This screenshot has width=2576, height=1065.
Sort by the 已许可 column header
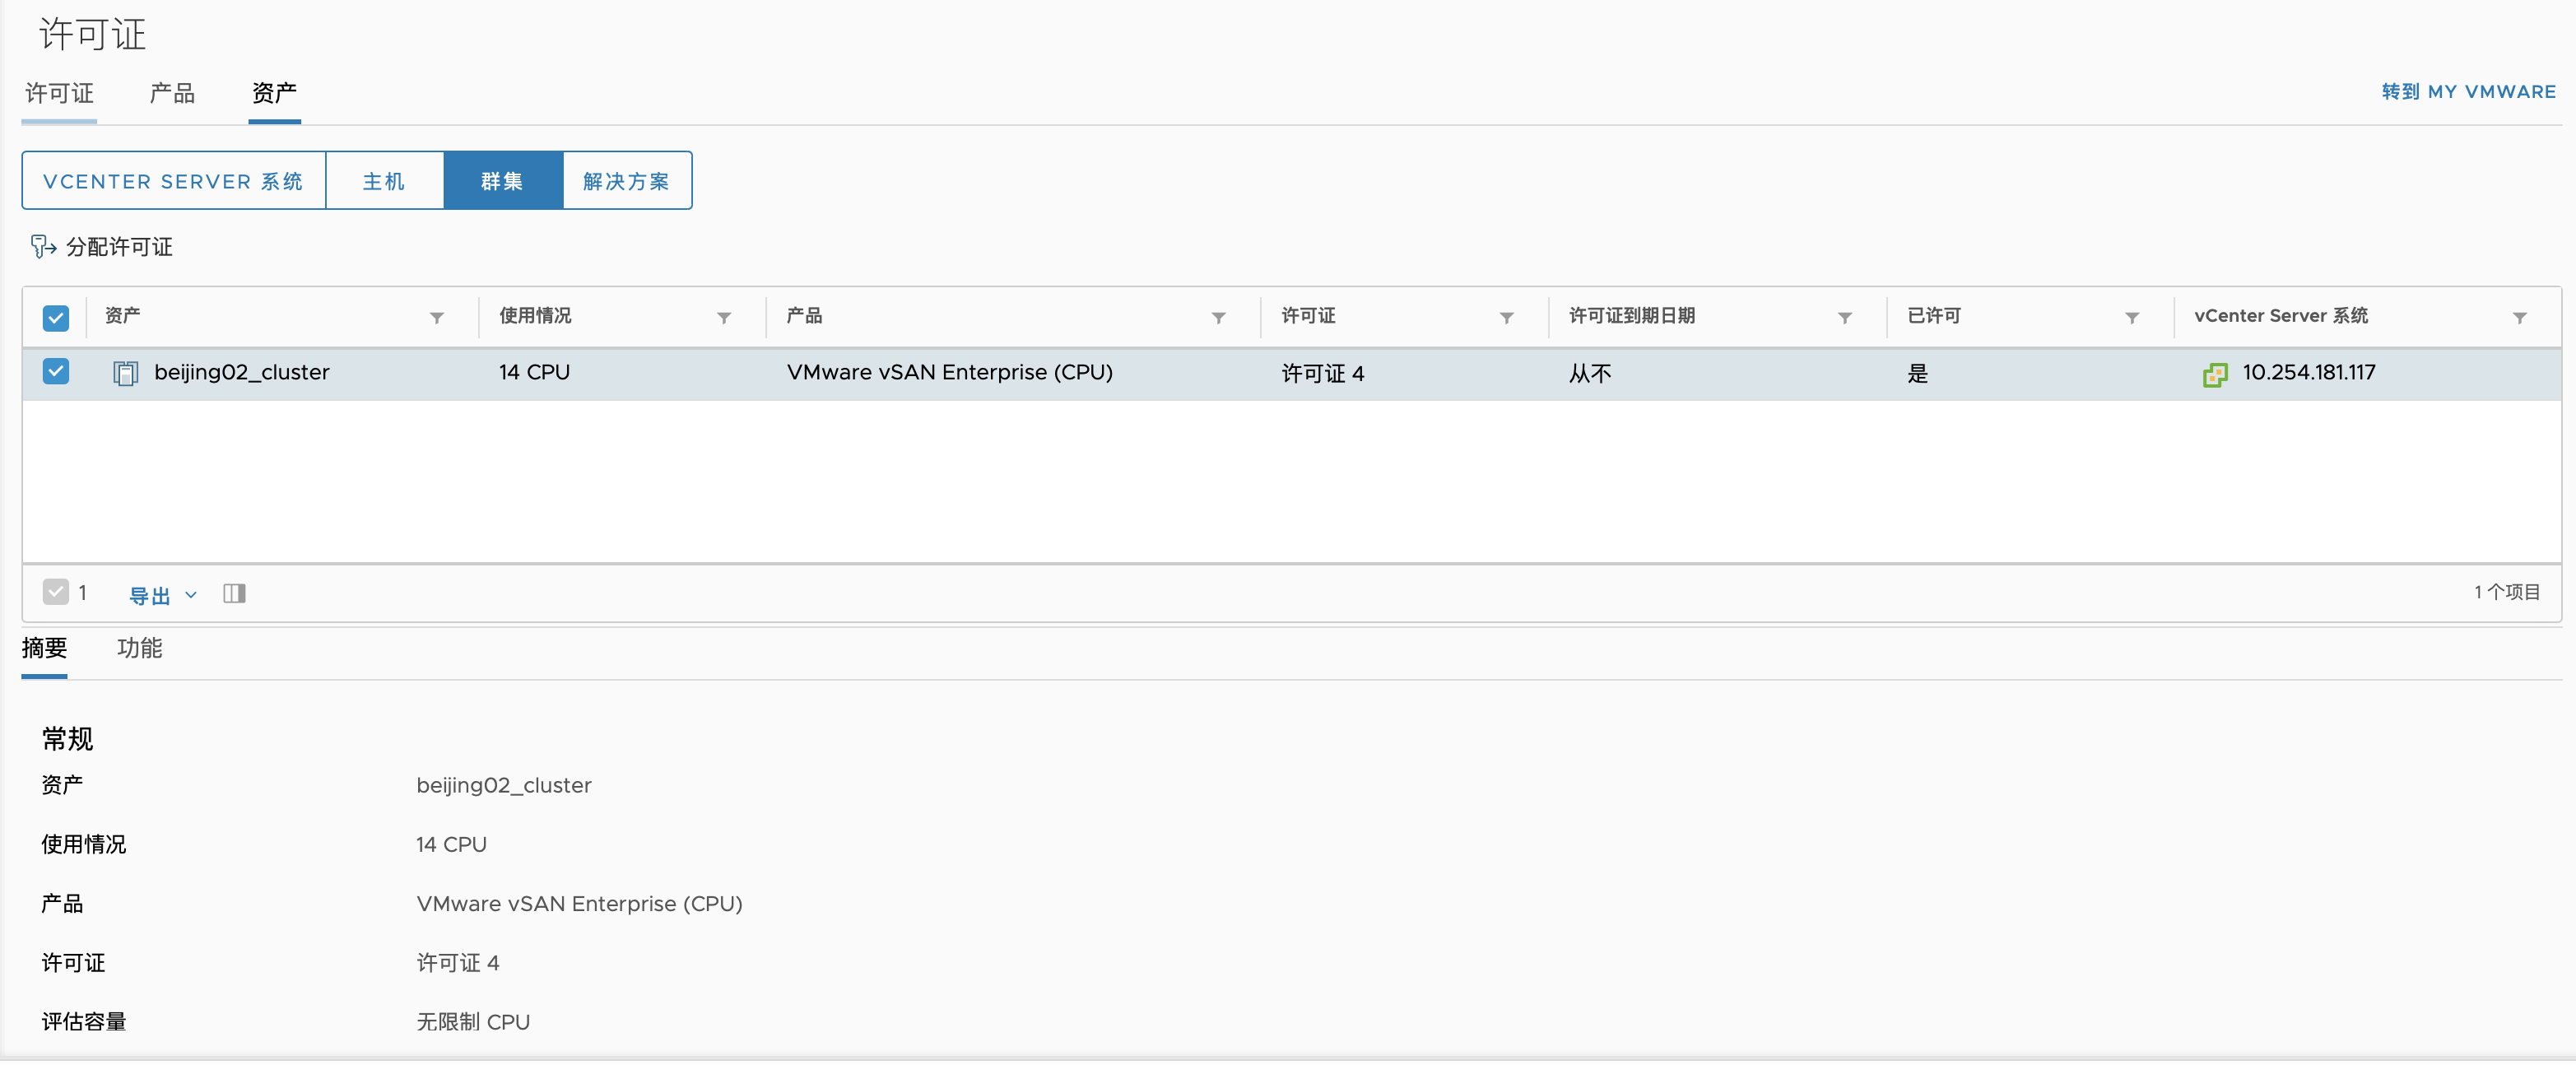pyautogui.click(x=1933, y=316)
